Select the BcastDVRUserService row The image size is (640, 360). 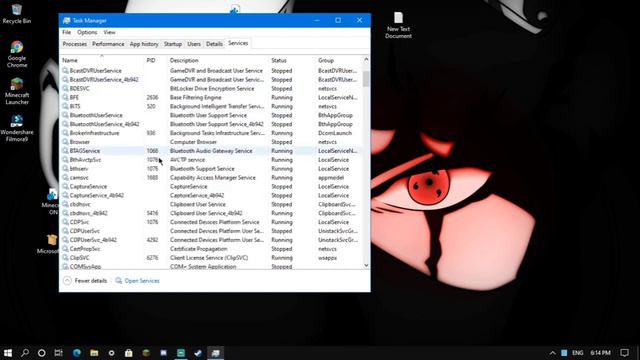(x=211, y=71)
